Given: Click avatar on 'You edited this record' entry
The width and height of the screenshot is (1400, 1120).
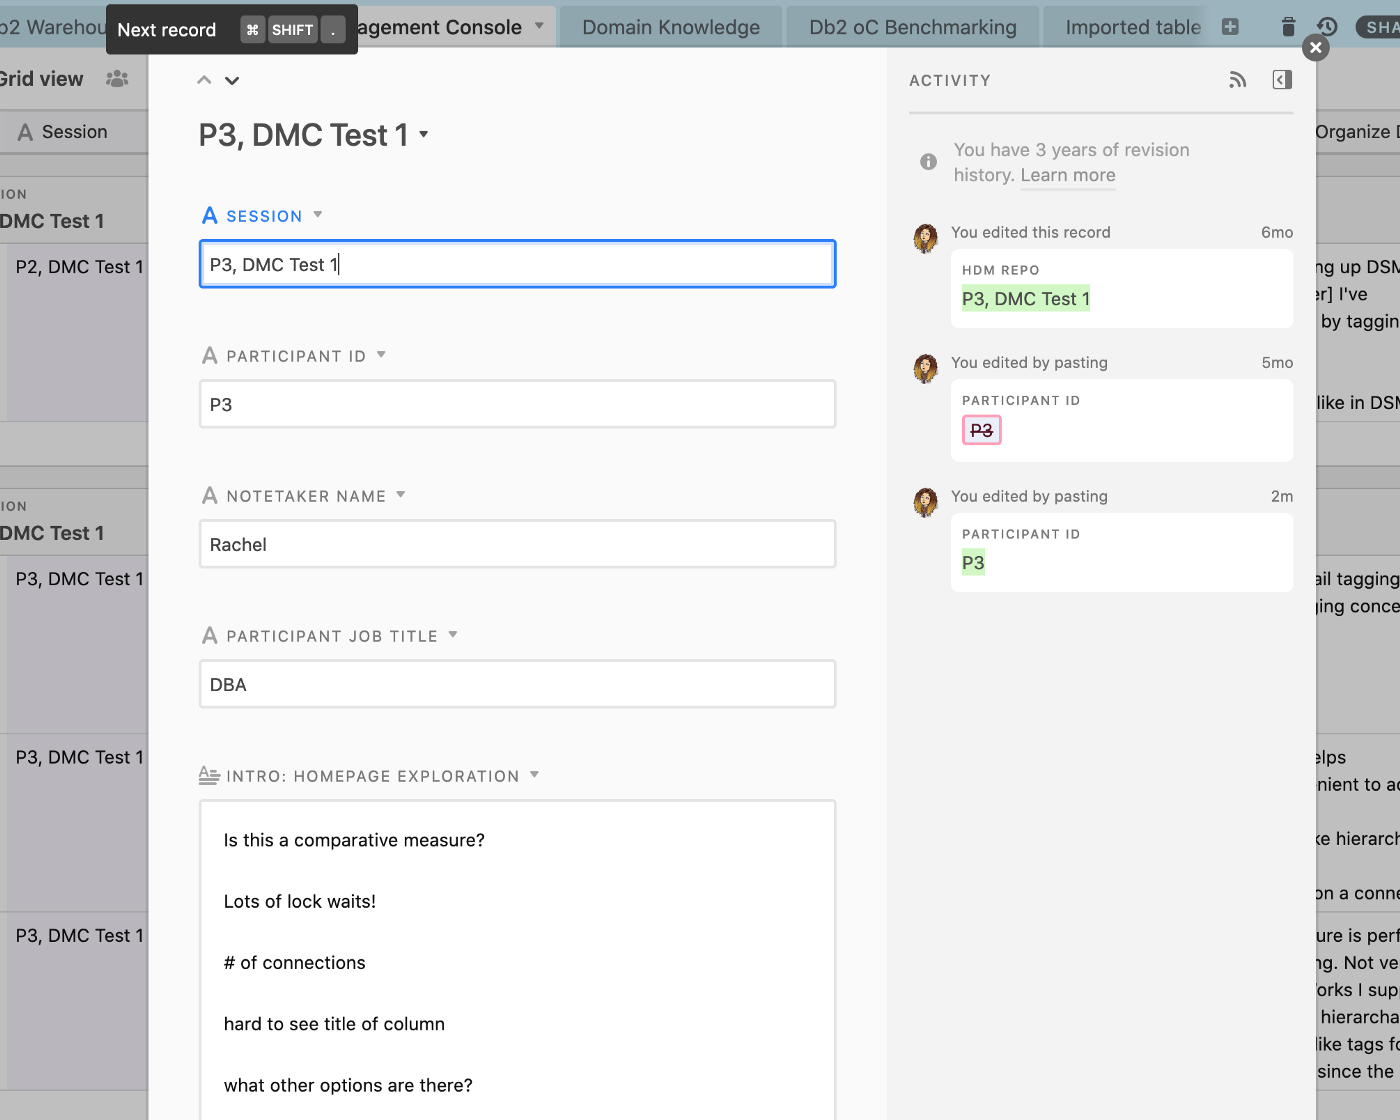Looking at the screenshot, I should [x=926, y=238].
